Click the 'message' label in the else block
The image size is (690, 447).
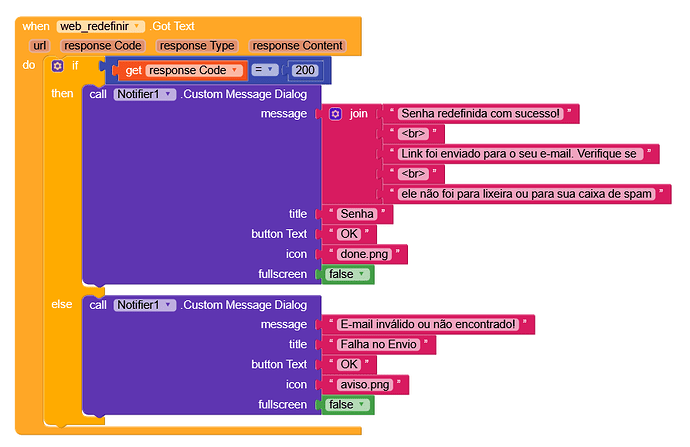click(284, 325)
